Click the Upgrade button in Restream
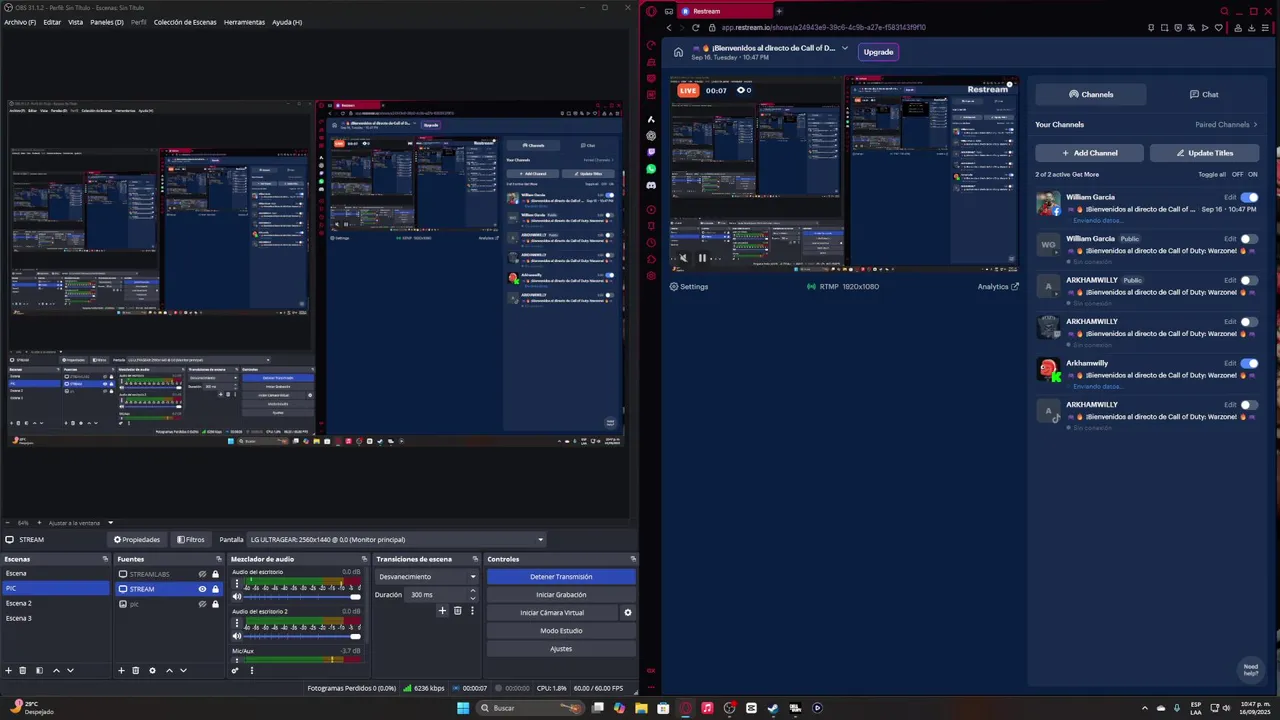 [878, 52]
